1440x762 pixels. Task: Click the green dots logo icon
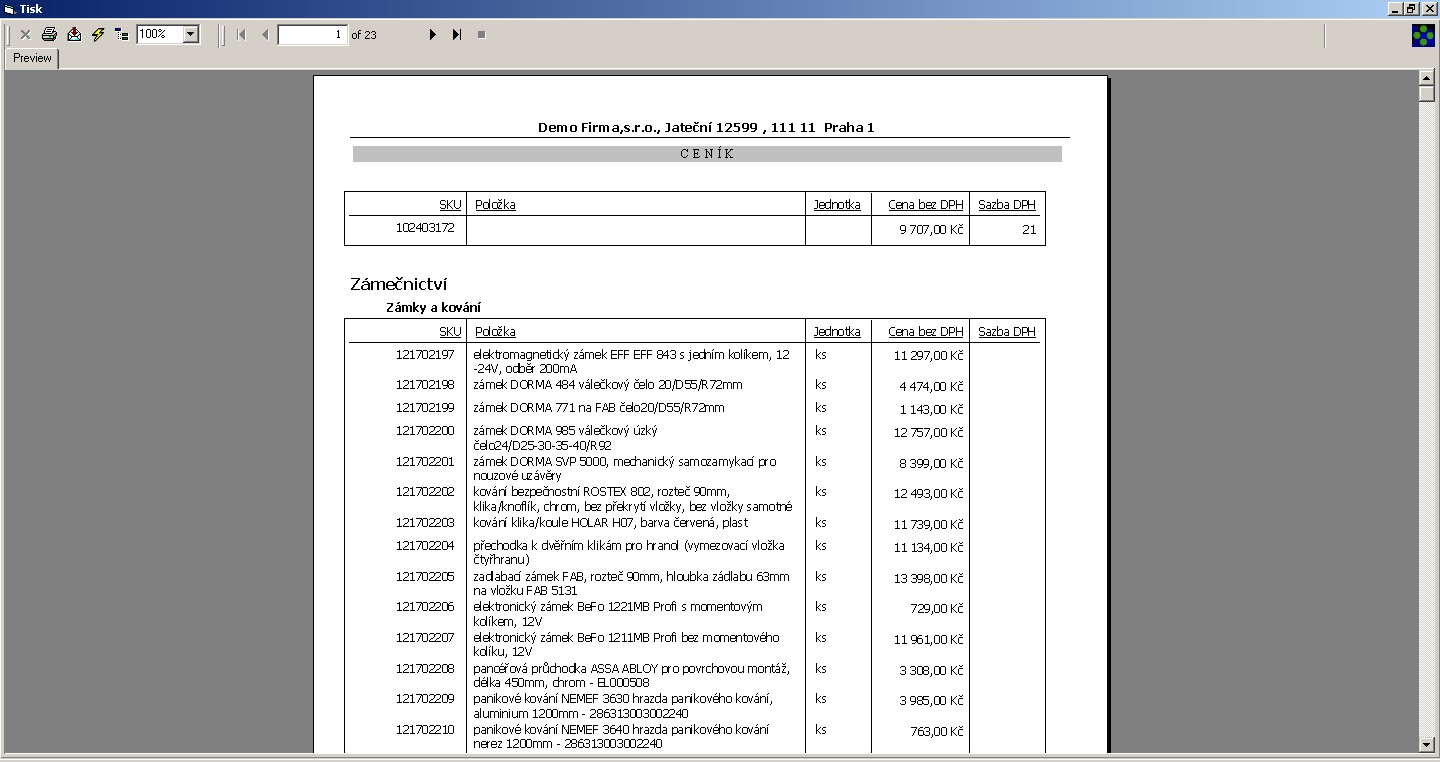click(x=1422, y=37)
